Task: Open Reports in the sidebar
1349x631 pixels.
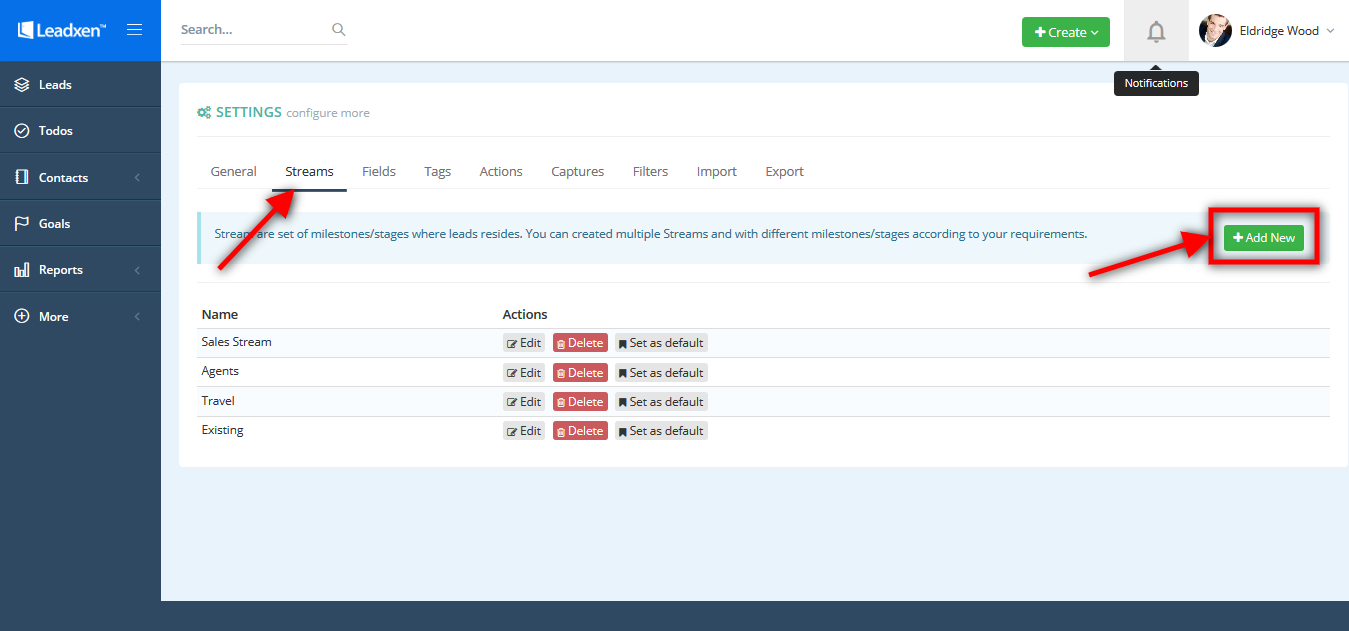Action: 80,270
